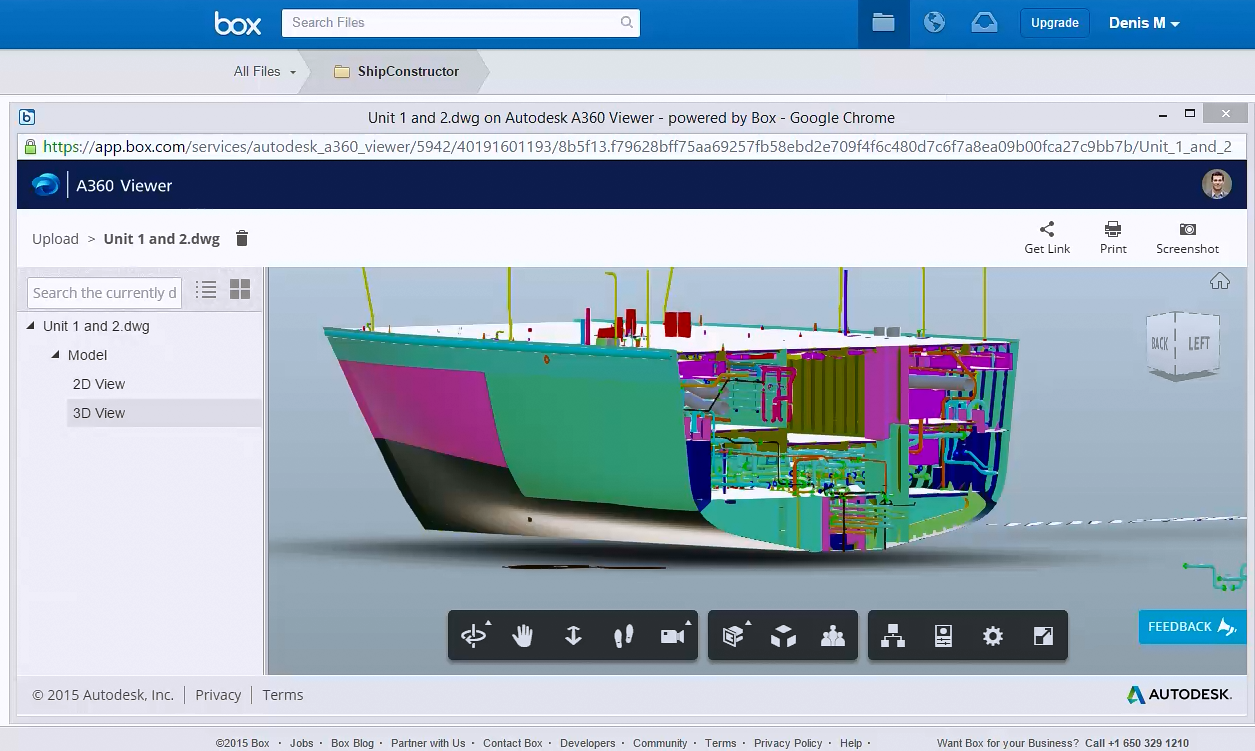The height and width of the screenshot is (751, 1255).
Task: Open the user profile avatar in A360
Action: coord(1217,184)
